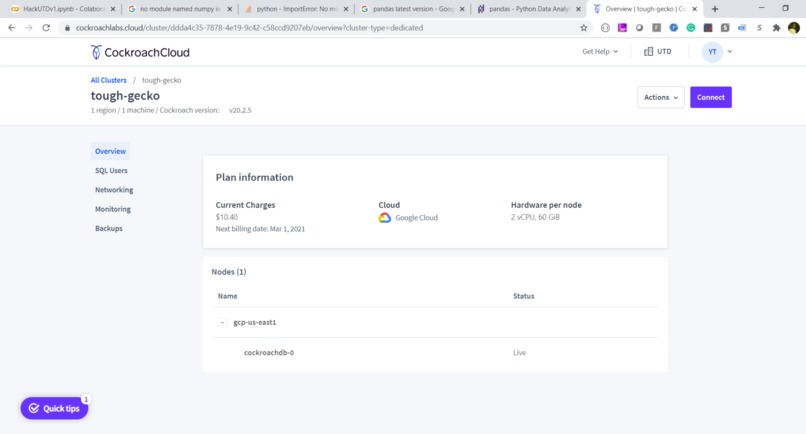Click the gcp-us-east1 region name

254,322
